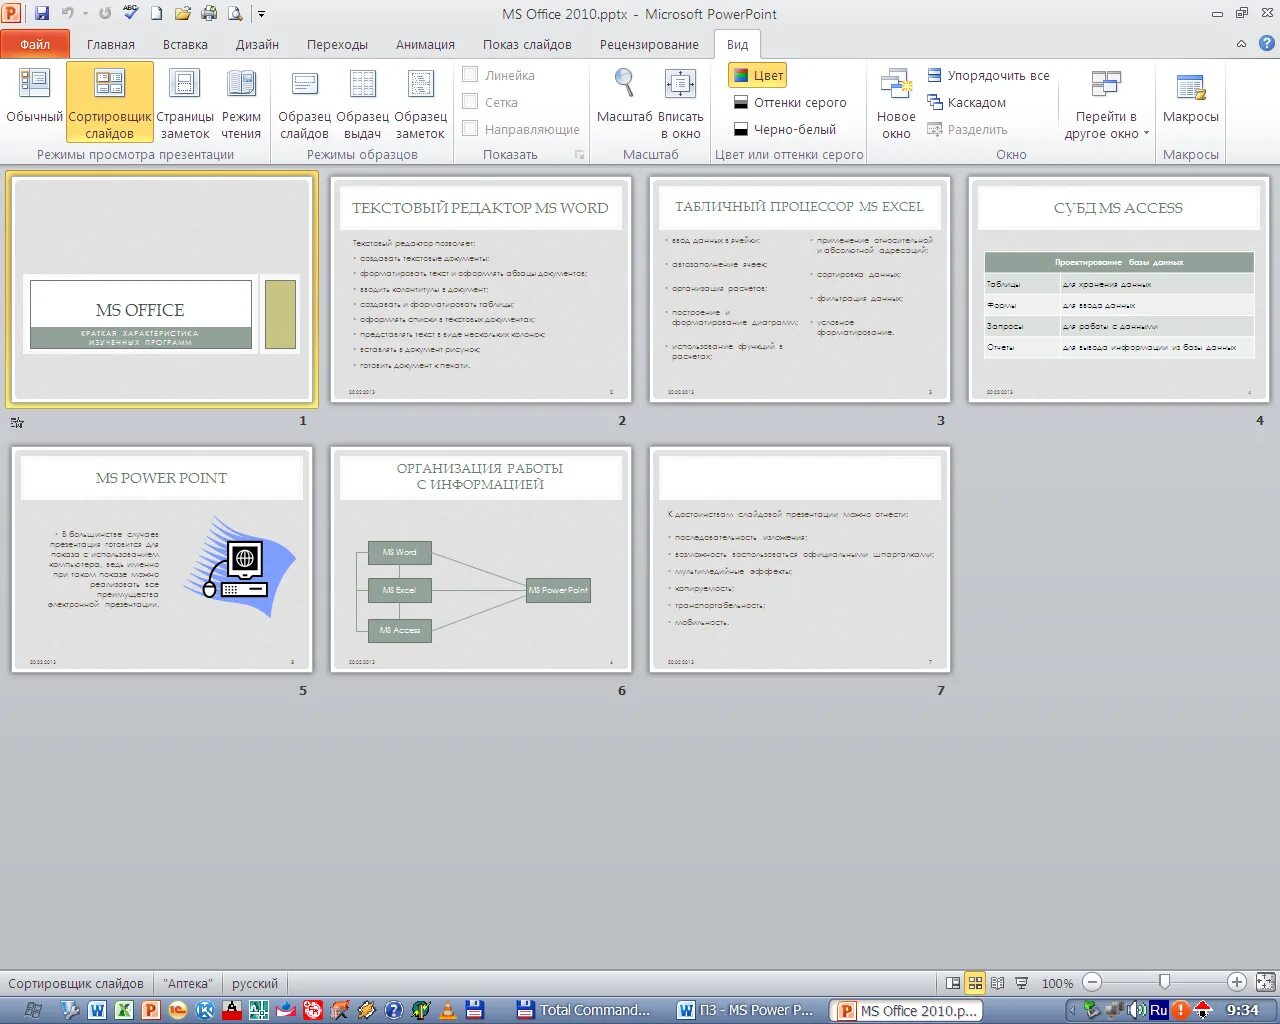The width and height of the screenshot is (1280, 1024).
Task: Click the 100% zoom level button
Action: click(x=1057, y=983)
